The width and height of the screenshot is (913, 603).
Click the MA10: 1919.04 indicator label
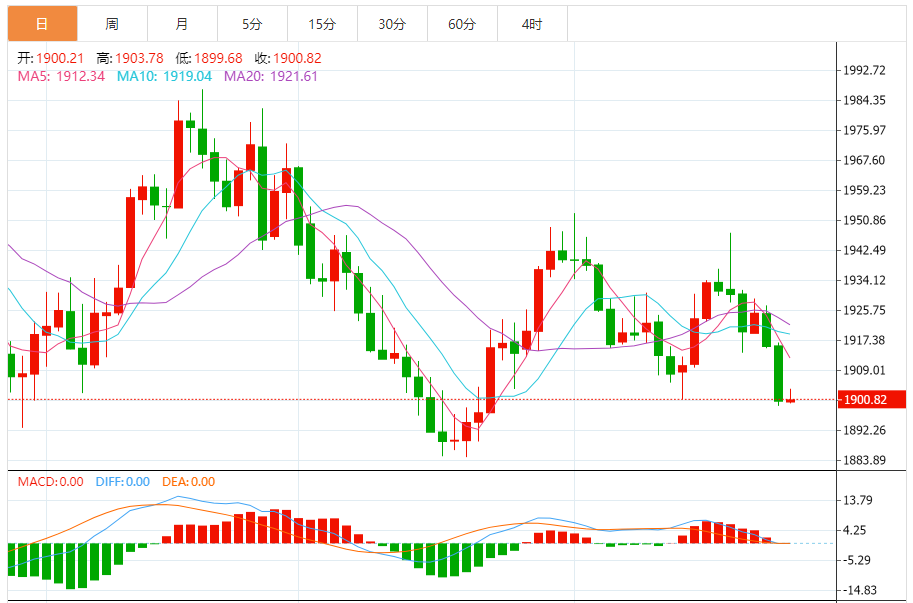point(164,76)
